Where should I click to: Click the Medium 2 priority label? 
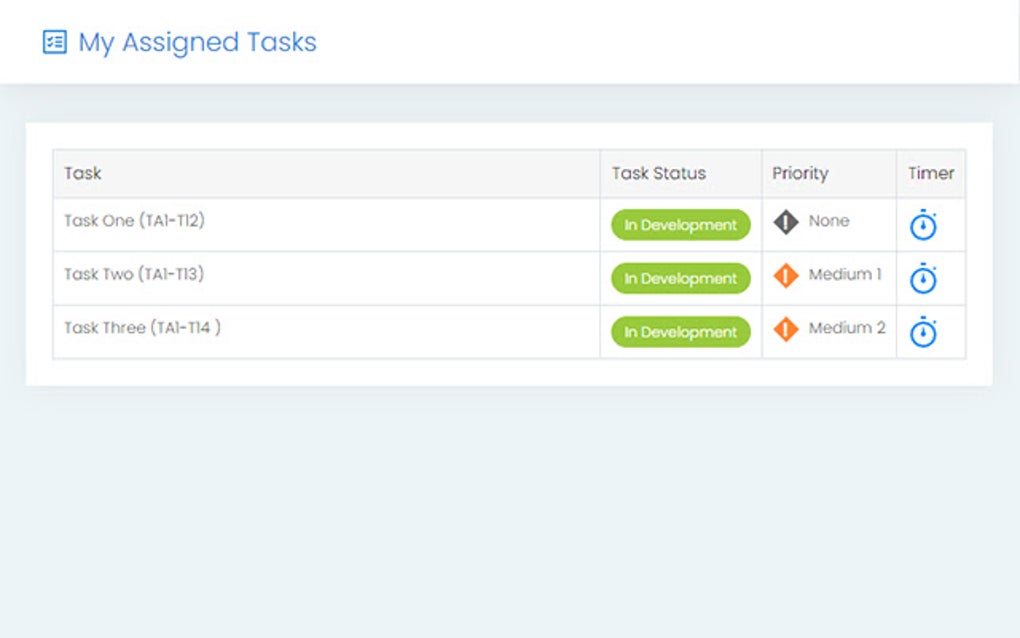tap(847, 327)
